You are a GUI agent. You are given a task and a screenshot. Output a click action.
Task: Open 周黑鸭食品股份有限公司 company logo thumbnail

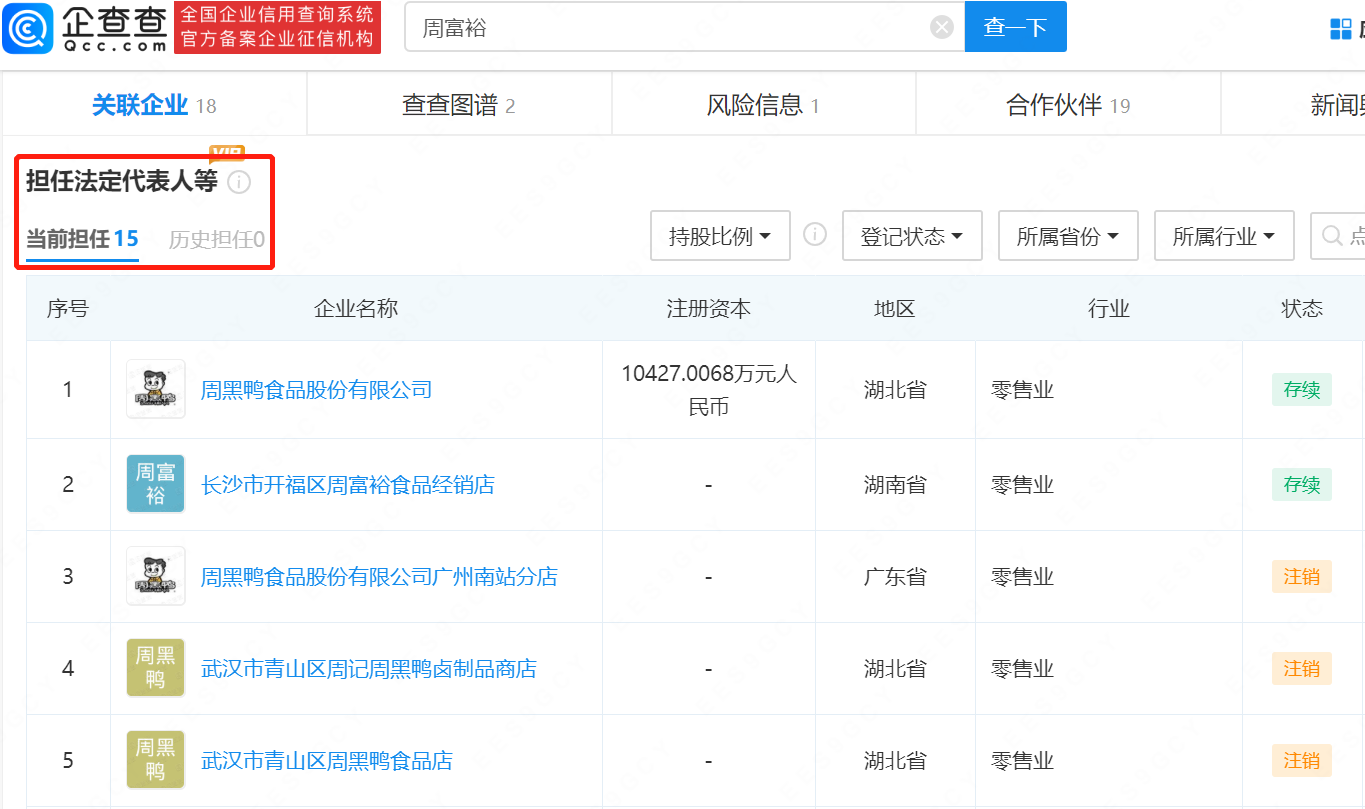(155, 389)
